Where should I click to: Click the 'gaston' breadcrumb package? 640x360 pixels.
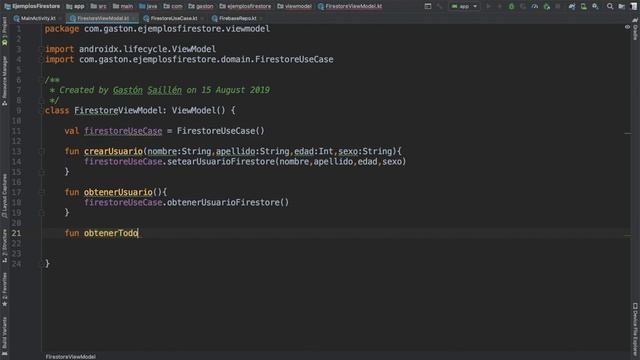pos(201,6)
